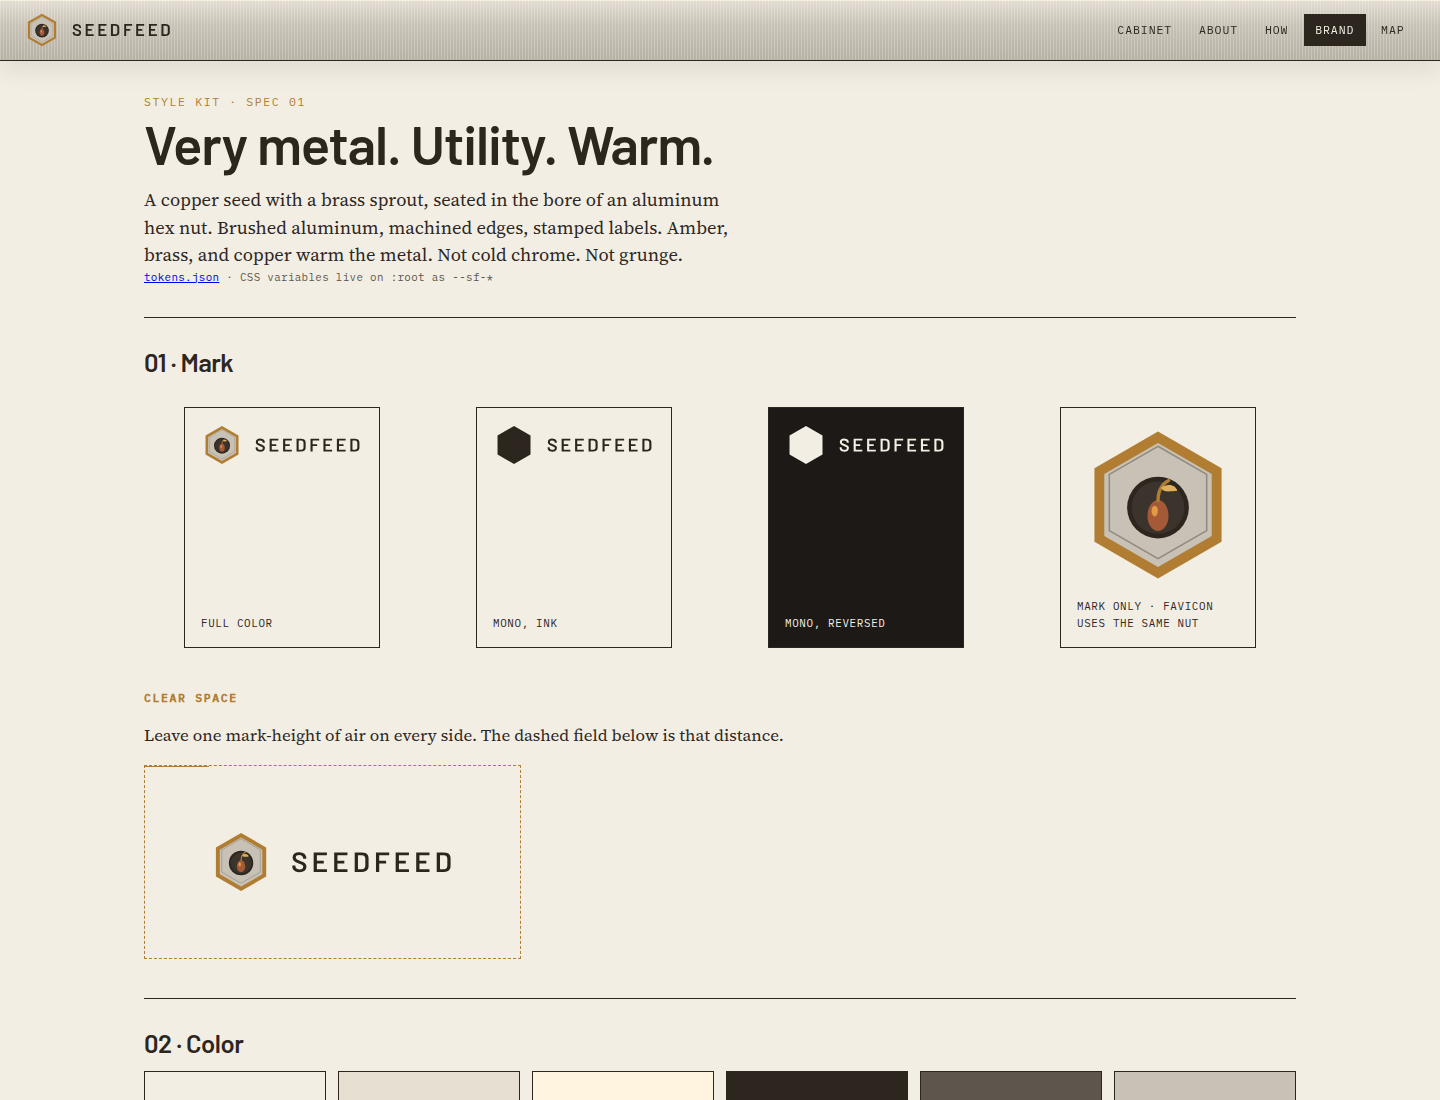Click the black hexagon in Mono, Ink card
The height and width of the screenshot is (1100, 1440).
[514, 445]
